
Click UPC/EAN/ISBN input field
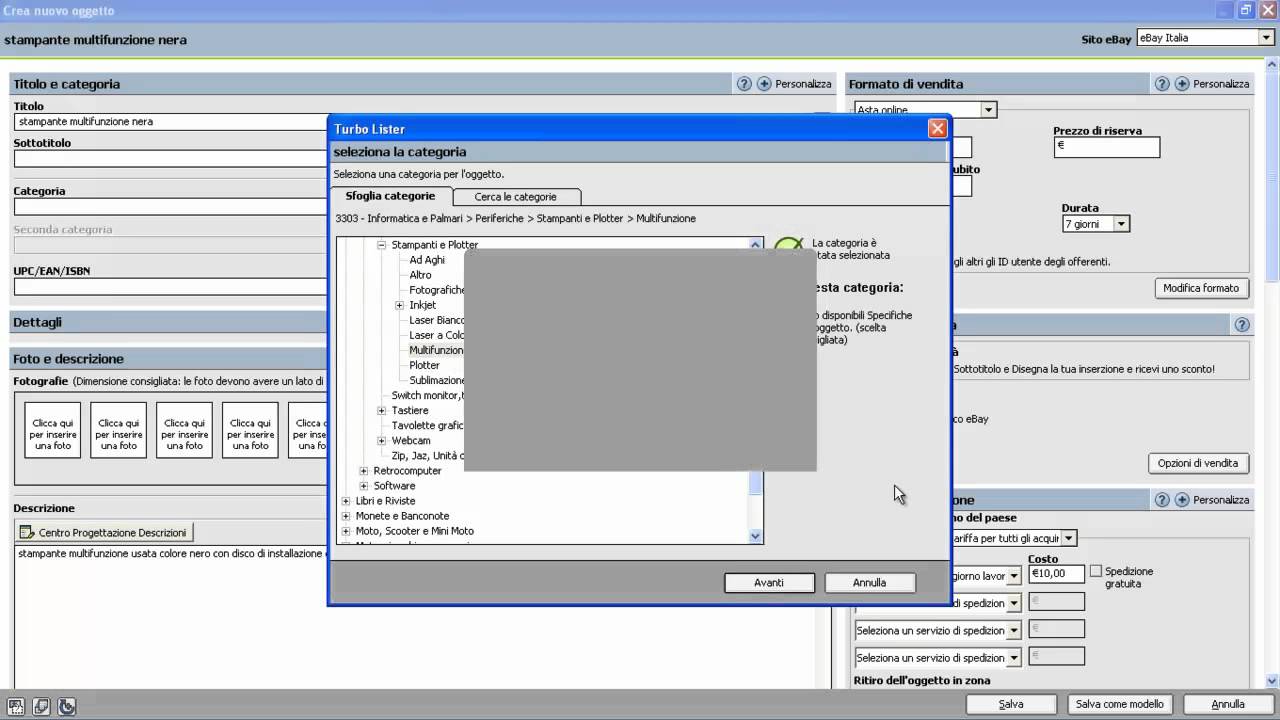(x=171, y=287)
